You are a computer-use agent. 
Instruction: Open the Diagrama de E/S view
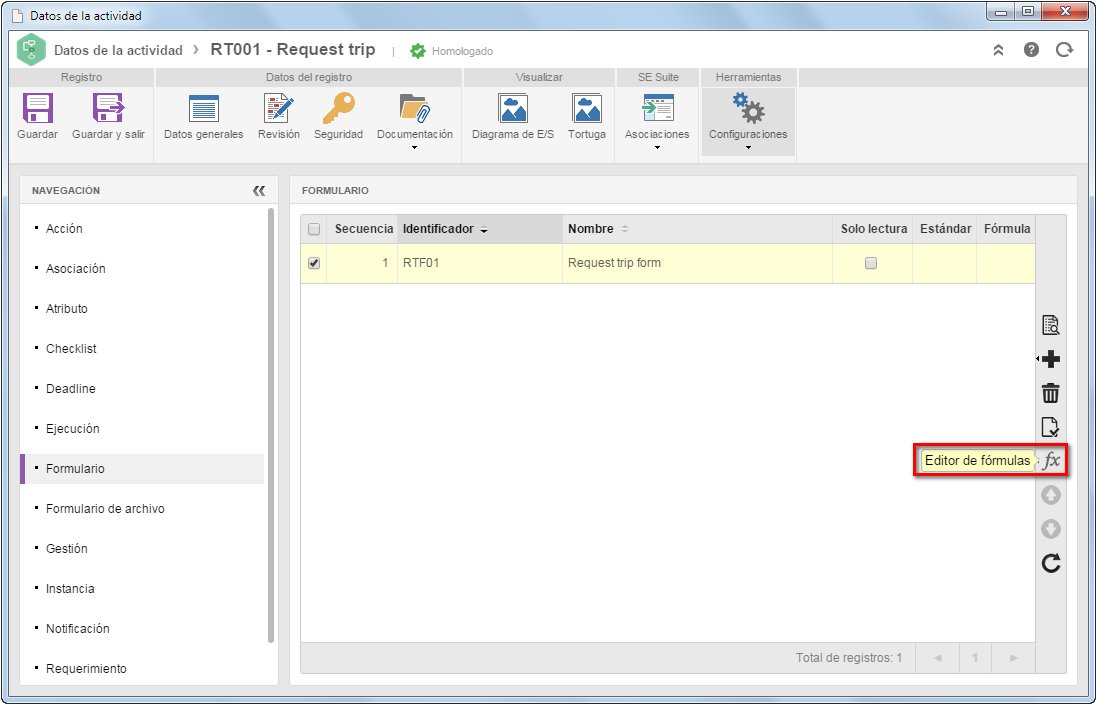click(x=513, y=108)
